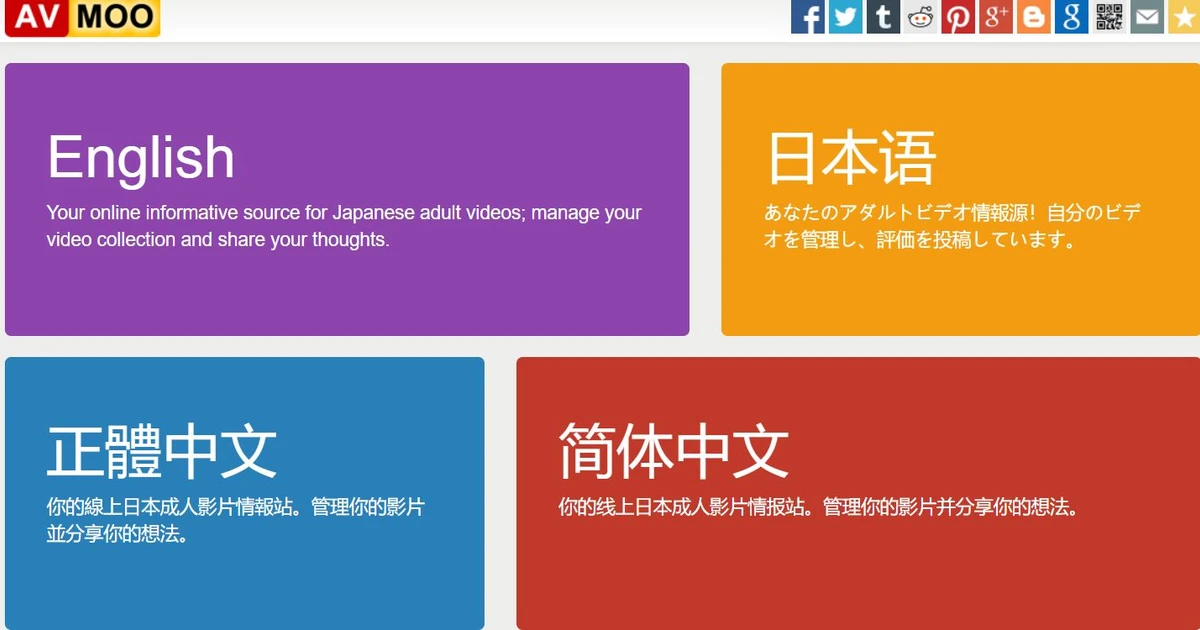The height and width of the screenshot is (630, 1200).
Task: Share to Twitter
Action: (844, 16)
